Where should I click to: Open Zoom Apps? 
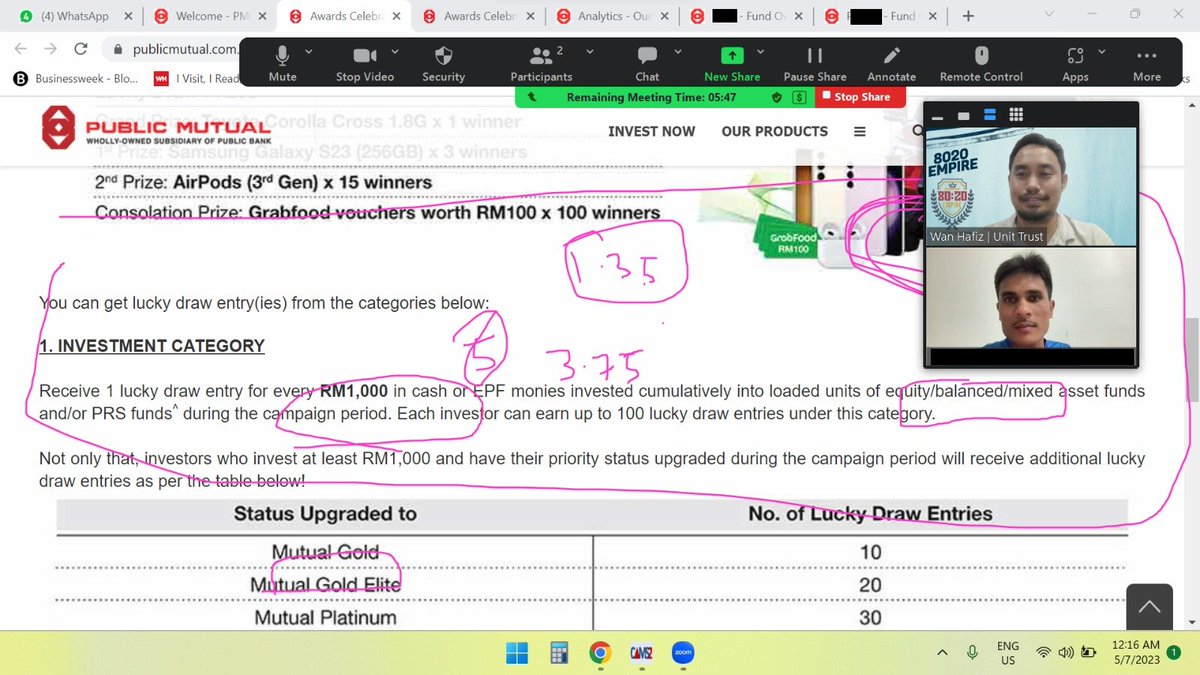coord(1075,63)
